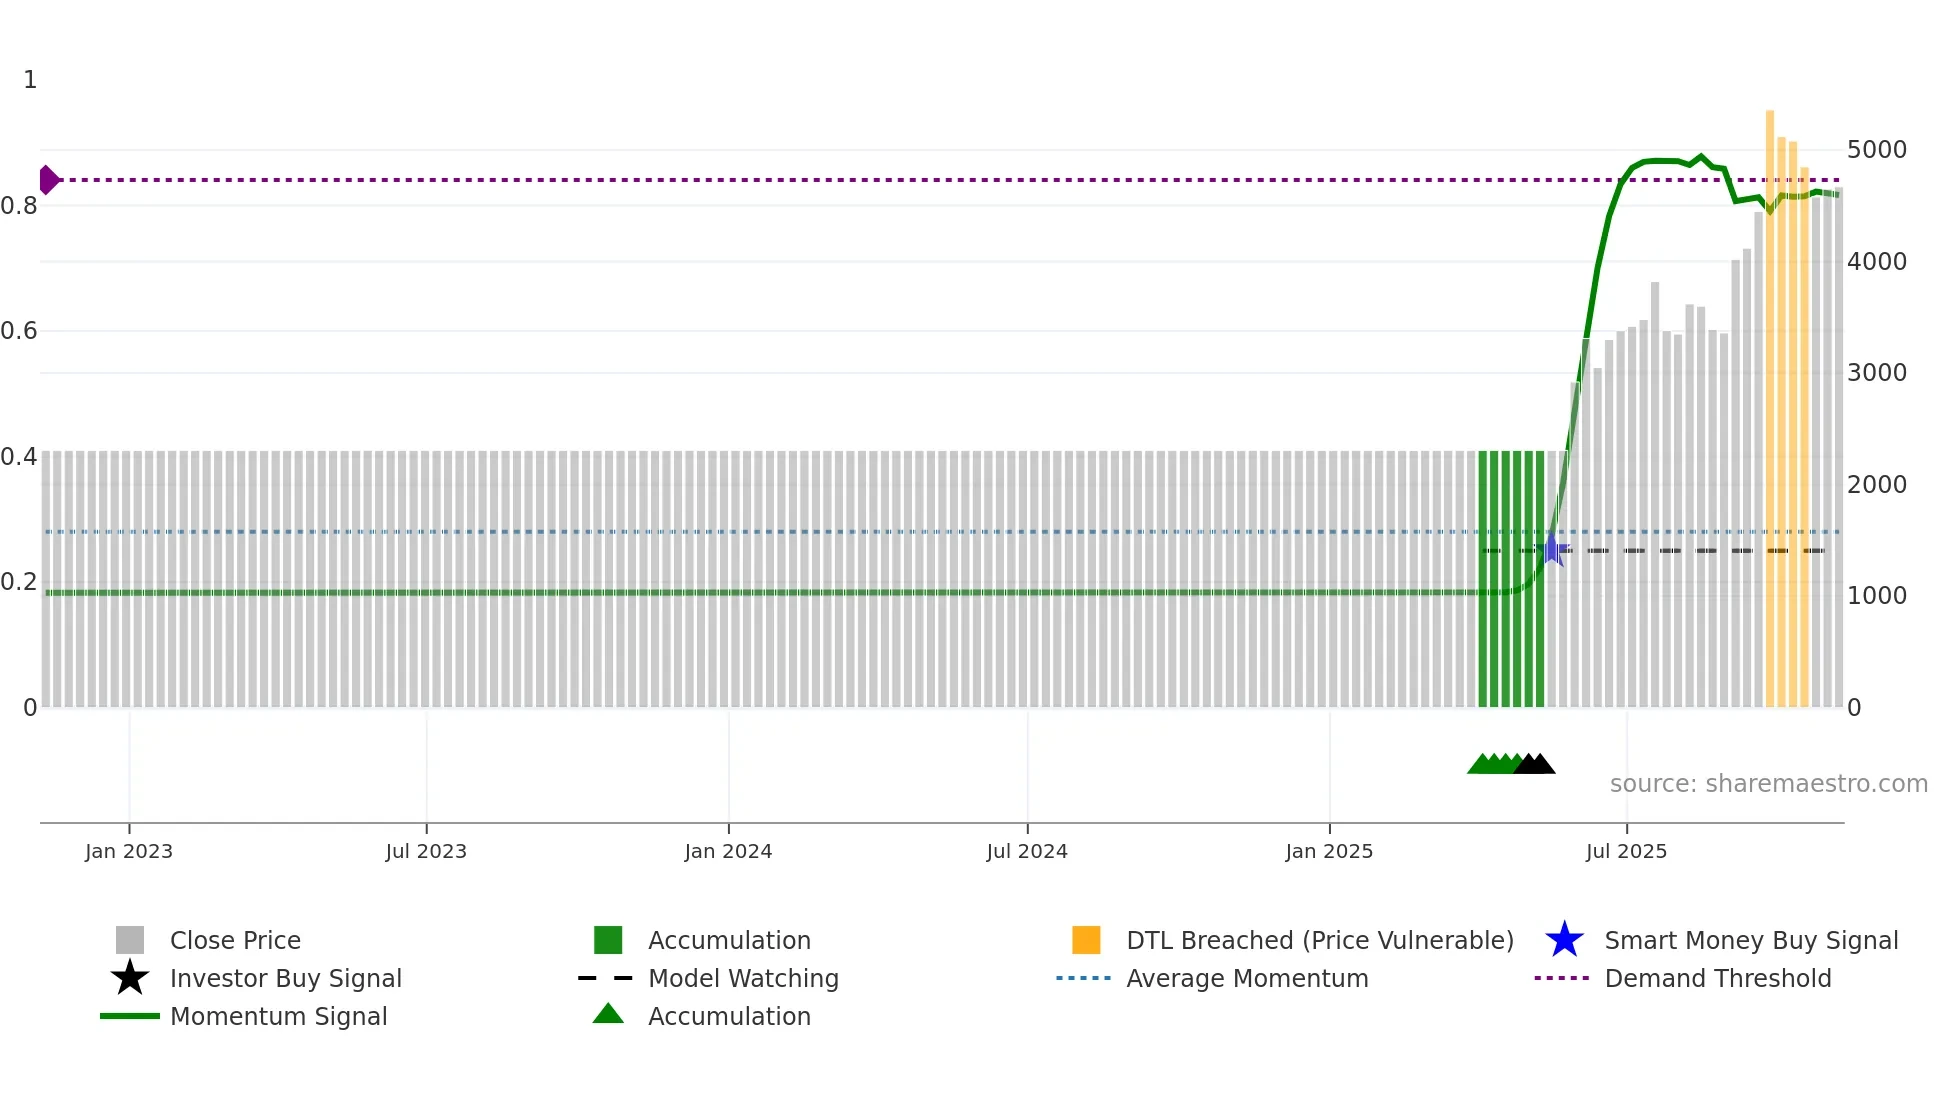The width and height of the screenshot is (1960, 1102).
Task: Click the dashed Model Watching legend icon
Action: 606,978
